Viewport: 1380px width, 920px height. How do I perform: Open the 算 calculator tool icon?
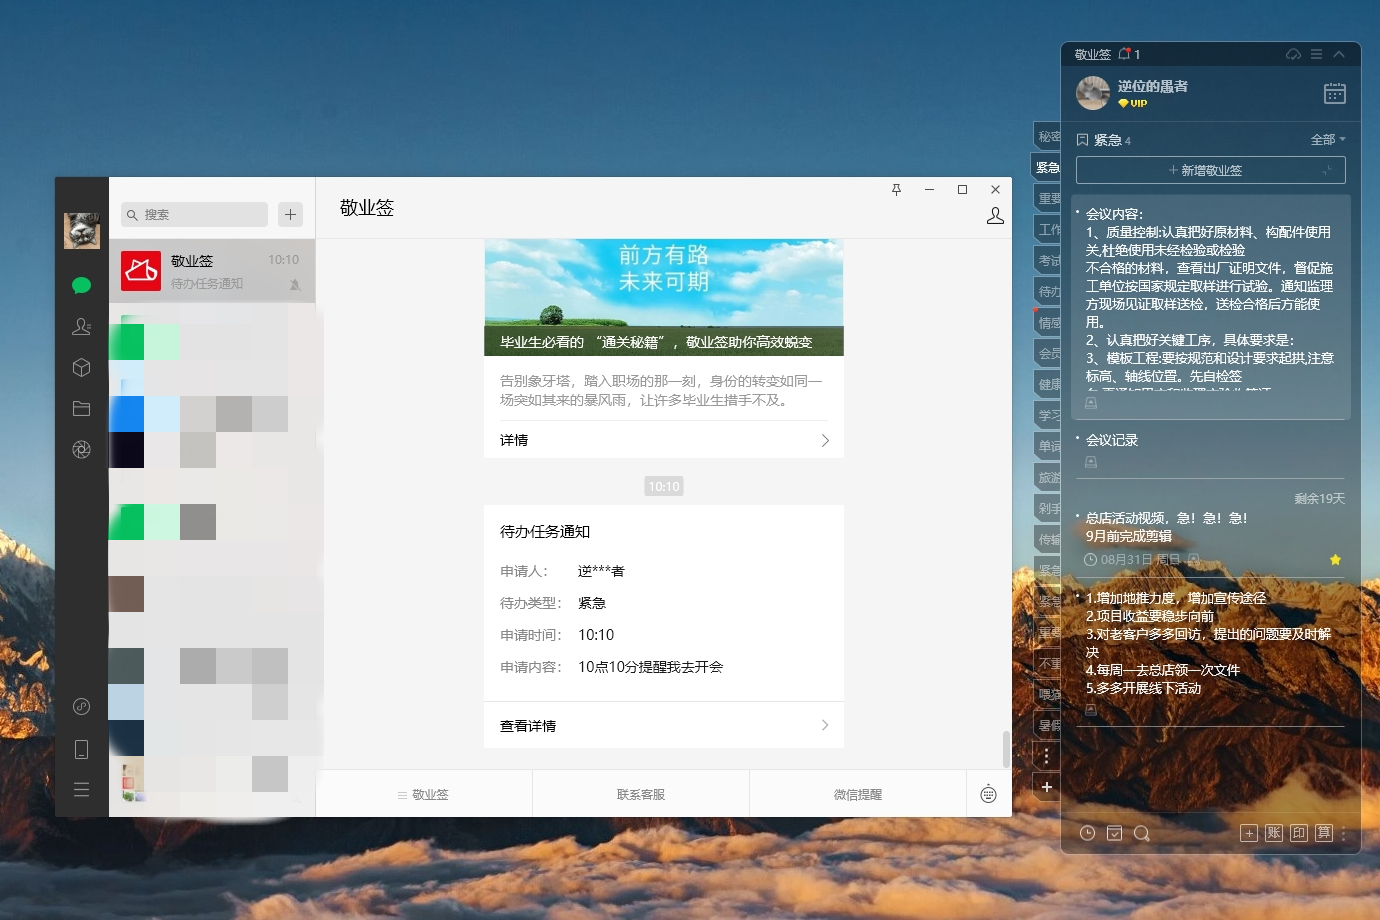click(1324, 833)
